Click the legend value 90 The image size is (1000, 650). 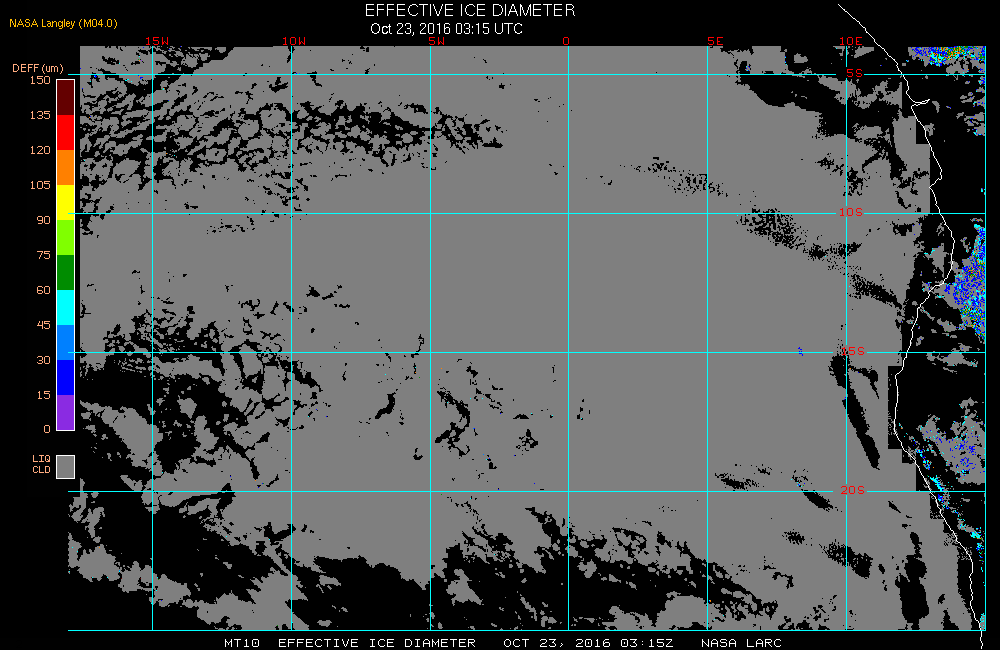[43, 220]
